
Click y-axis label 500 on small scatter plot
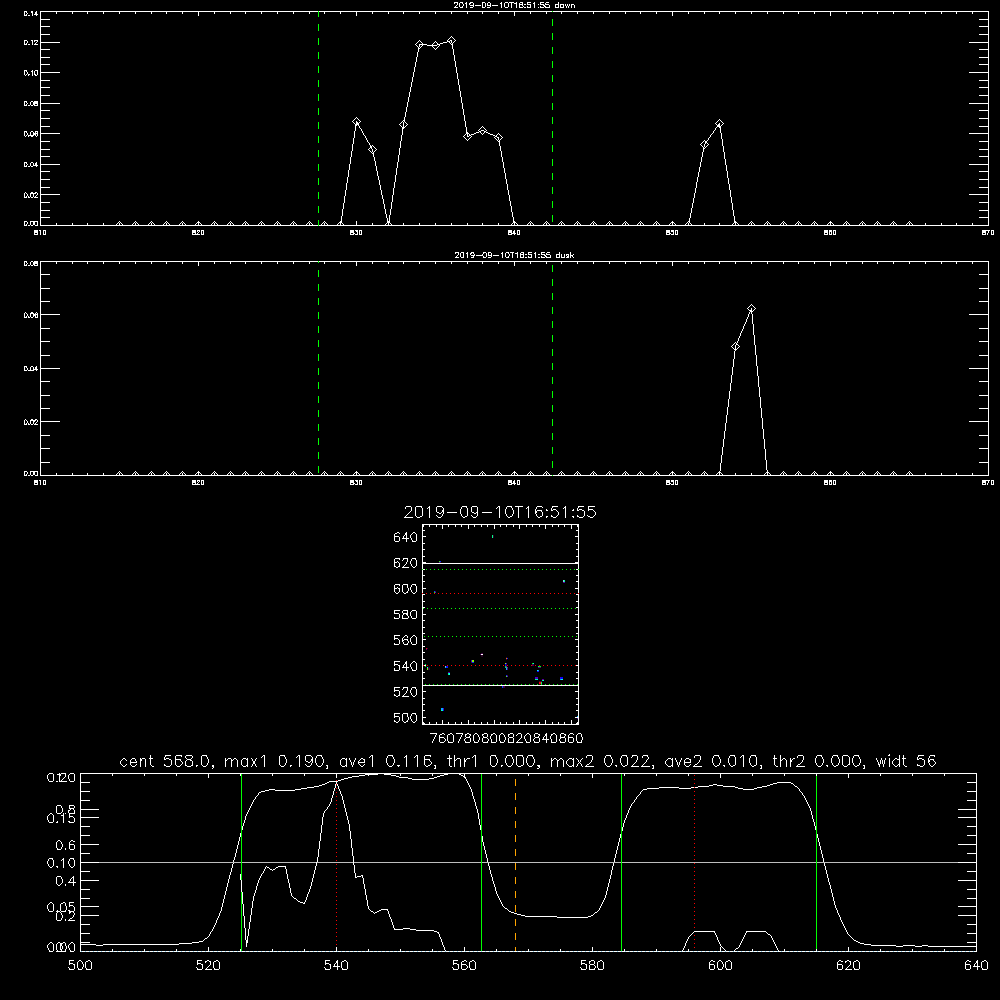tap(406, 717)
